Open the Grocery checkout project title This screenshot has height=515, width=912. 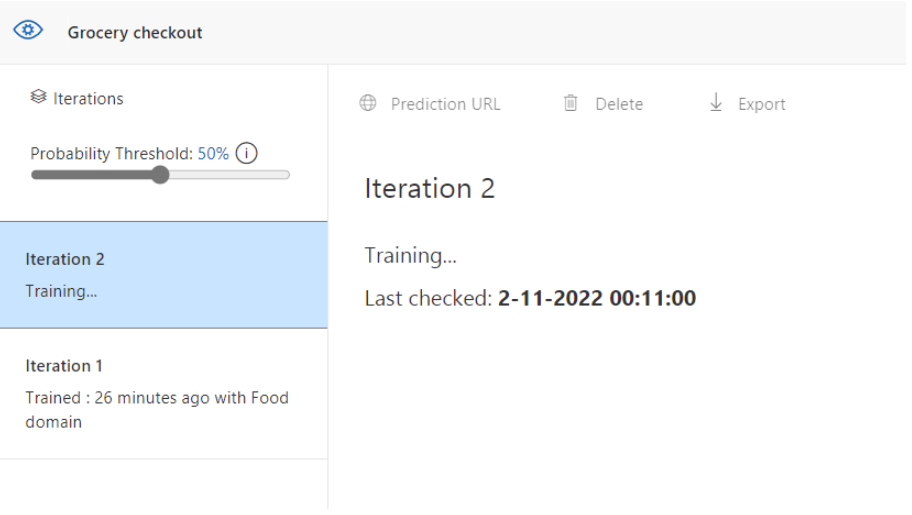point(135,33)
